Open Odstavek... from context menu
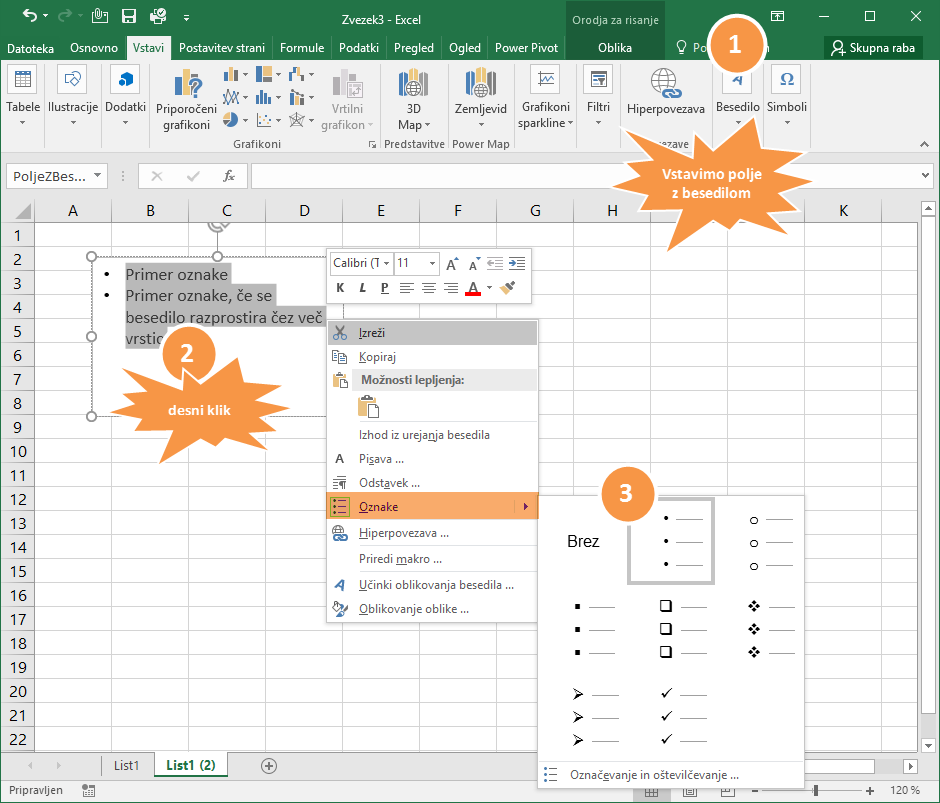Viewport: 940px width, 803px height. click(x=432, y=483)
